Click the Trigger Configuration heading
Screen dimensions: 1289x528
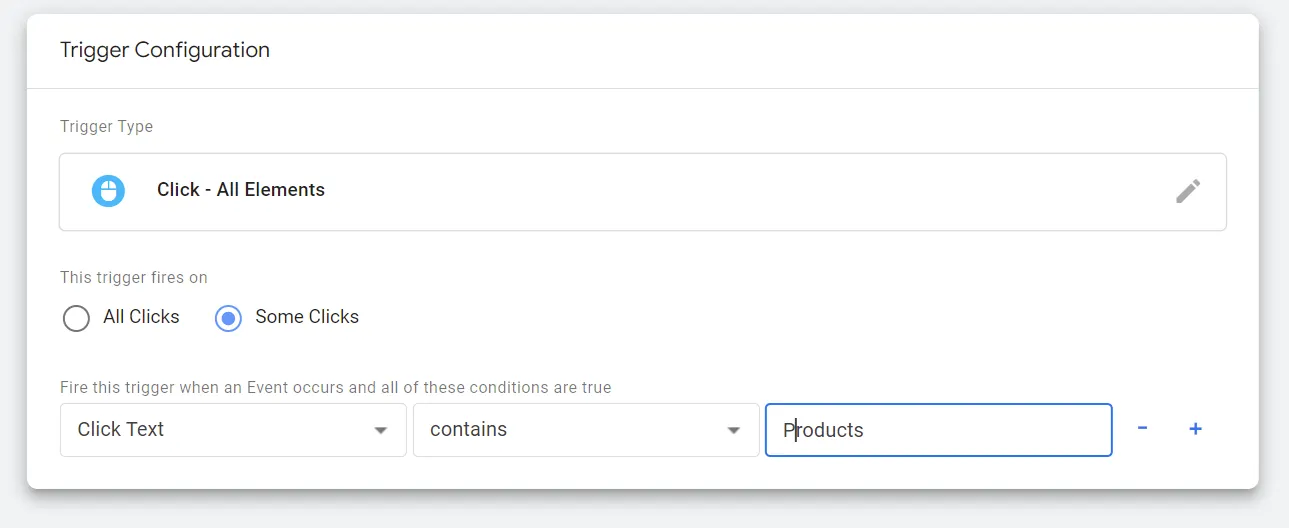point(165,50)
